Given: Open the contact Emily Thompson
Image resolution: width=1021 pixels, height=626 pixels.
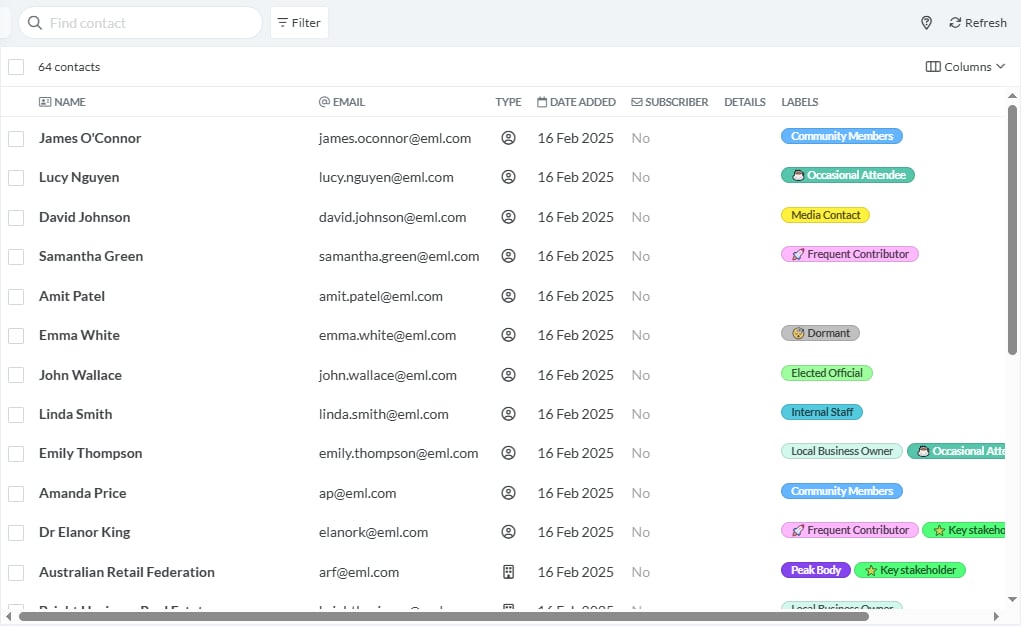Looking at the screenshot, I should [x=91, y=453].
